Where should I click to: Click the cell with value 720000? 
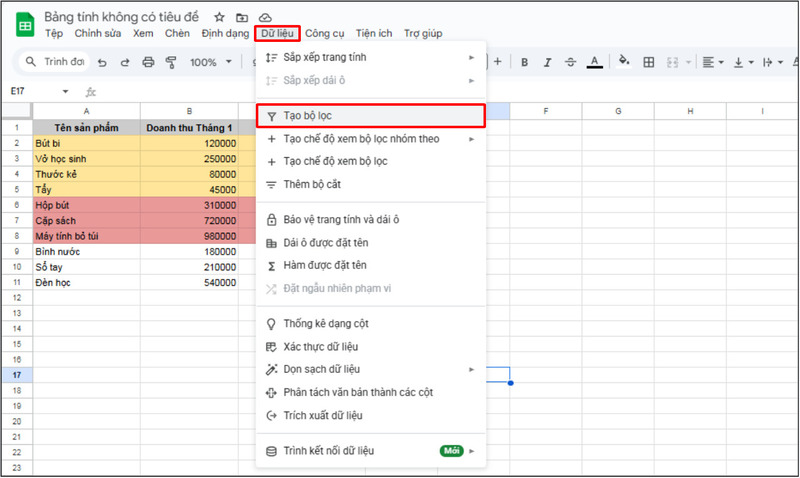[189, 220]
